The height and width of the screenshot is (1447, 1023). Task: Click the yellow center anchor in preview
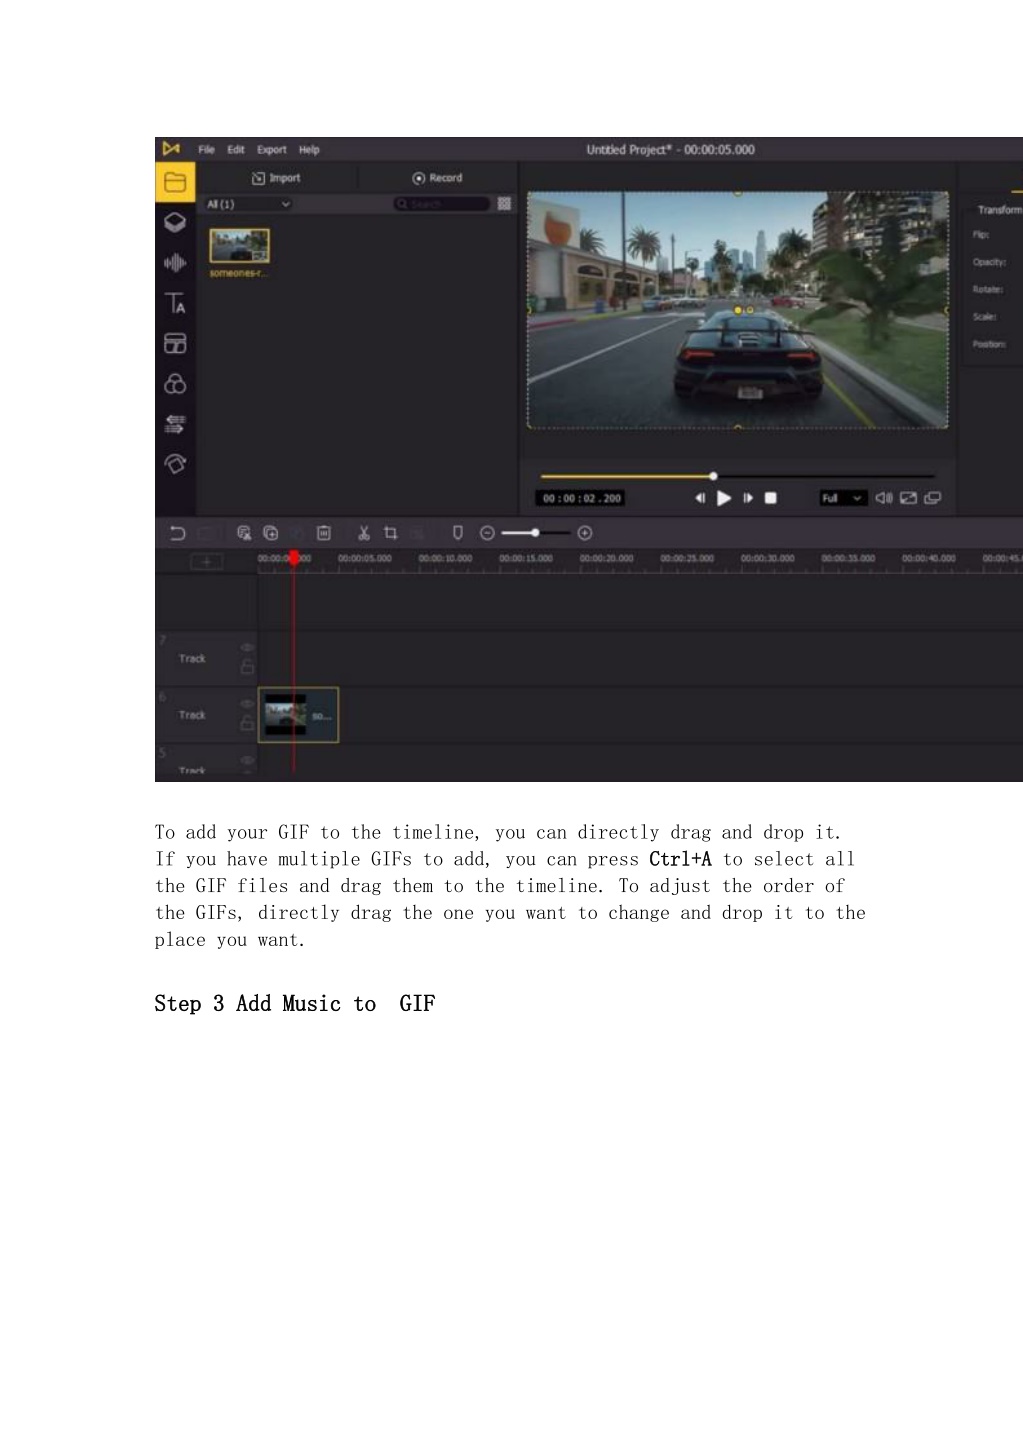click(738, 311)
